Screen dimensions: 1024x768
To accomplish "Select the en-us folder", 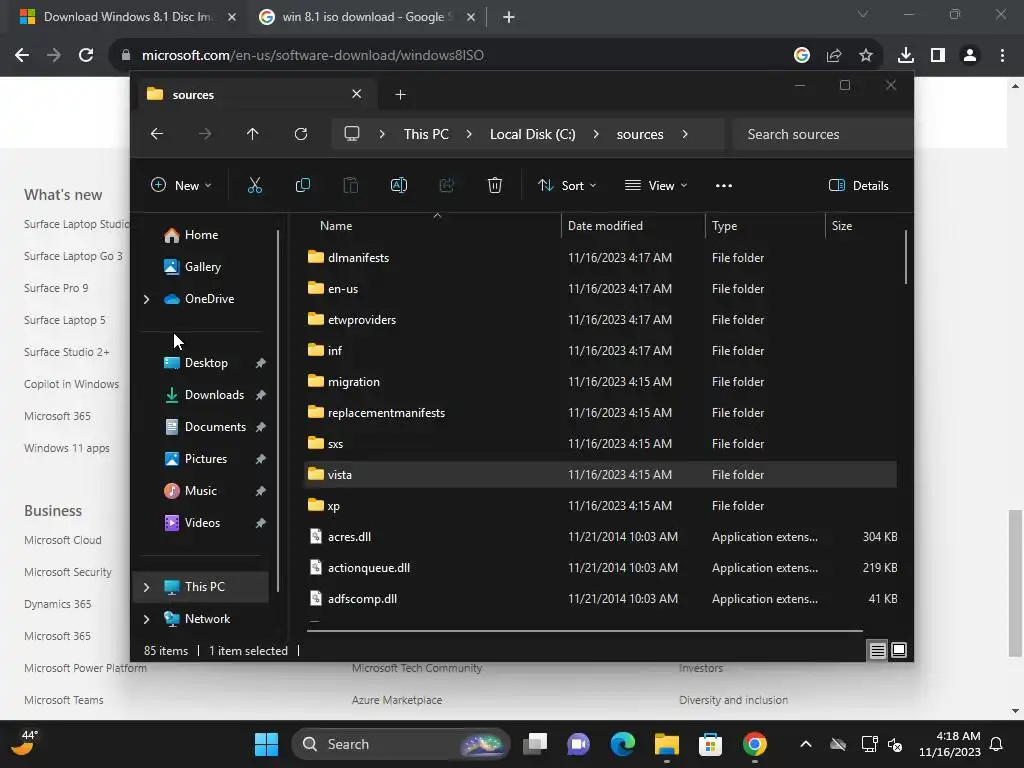I will (x=601, y=289).
